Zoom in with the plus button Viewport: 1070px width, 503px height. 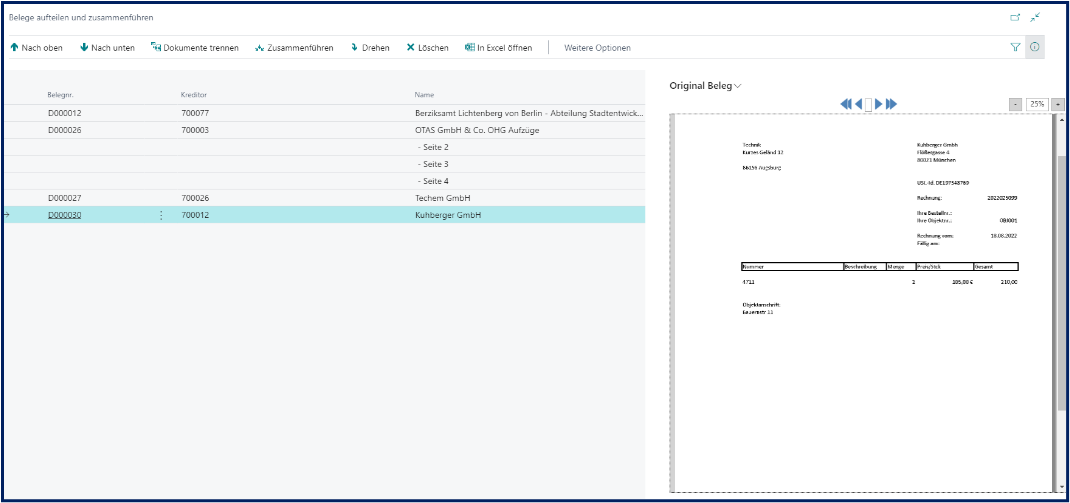[1057, 104]
